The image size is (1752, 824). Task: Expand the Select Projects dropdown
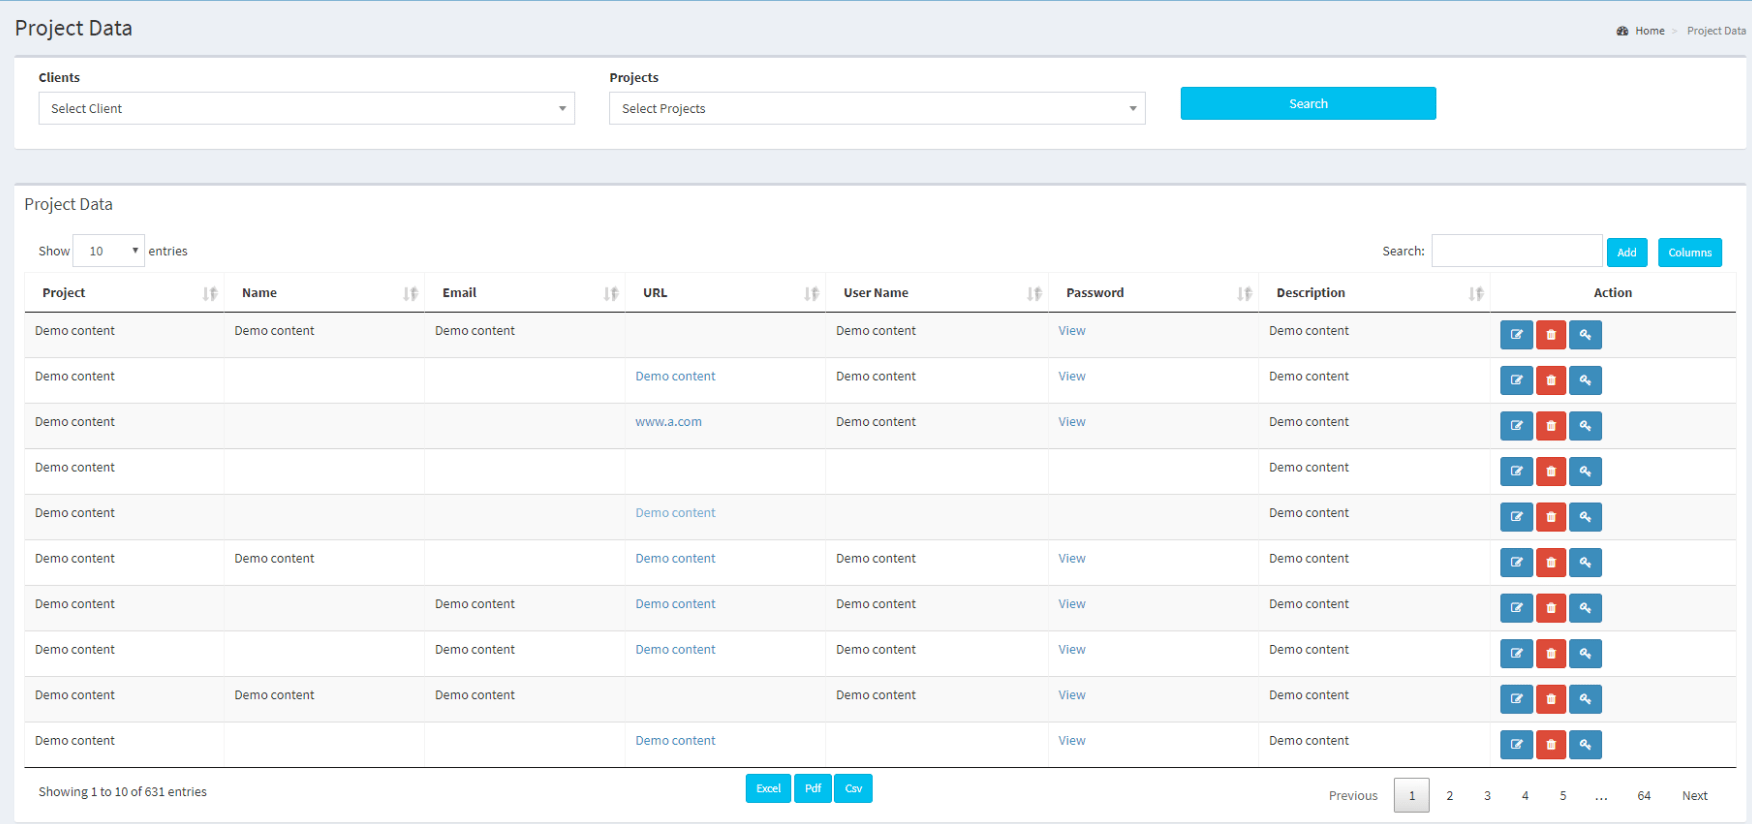tap(876, 109)
